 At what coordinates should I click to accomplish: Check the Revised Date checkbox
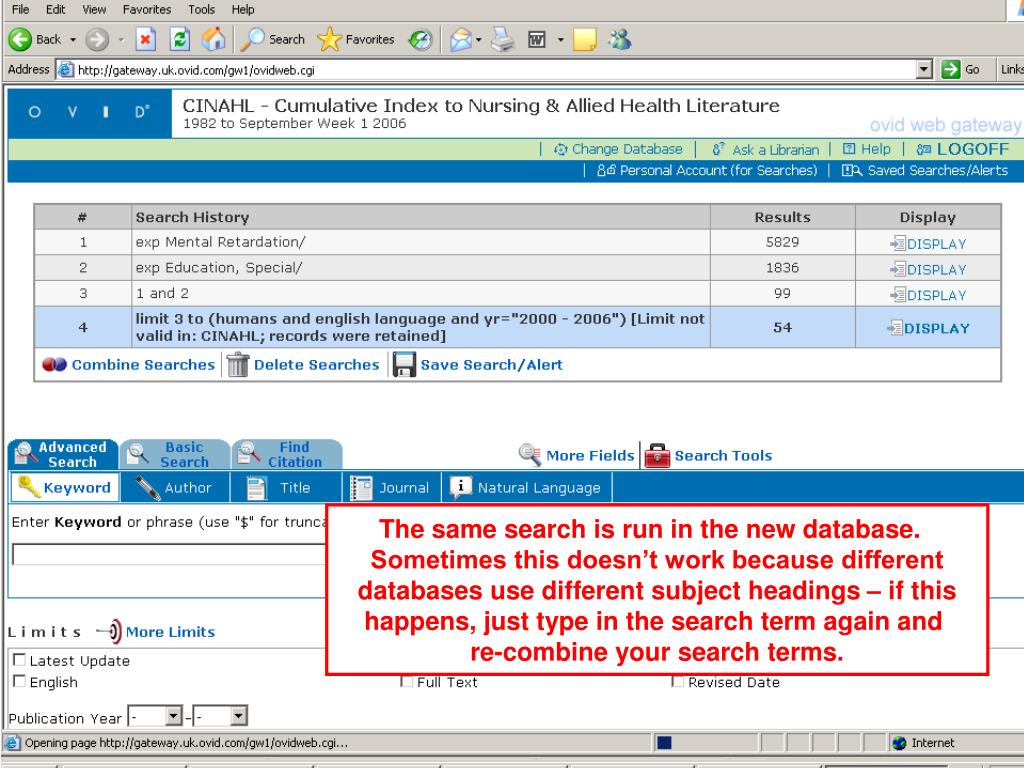point(678,681)
